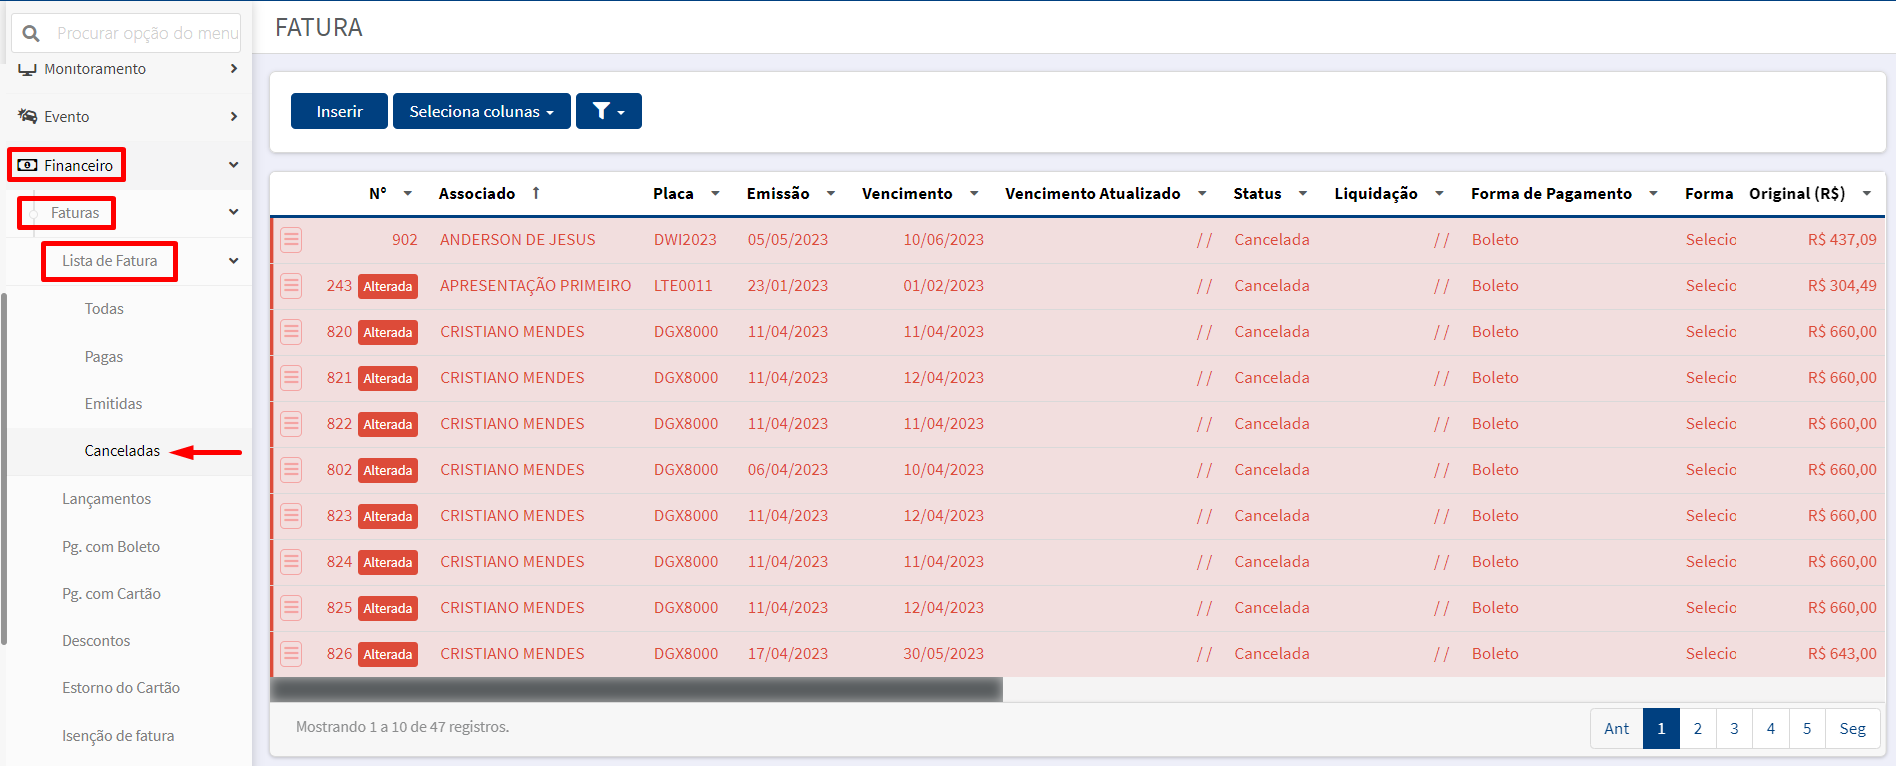Open row menu icon for fatura 820
1896x766 pixels.
[291, 332]
